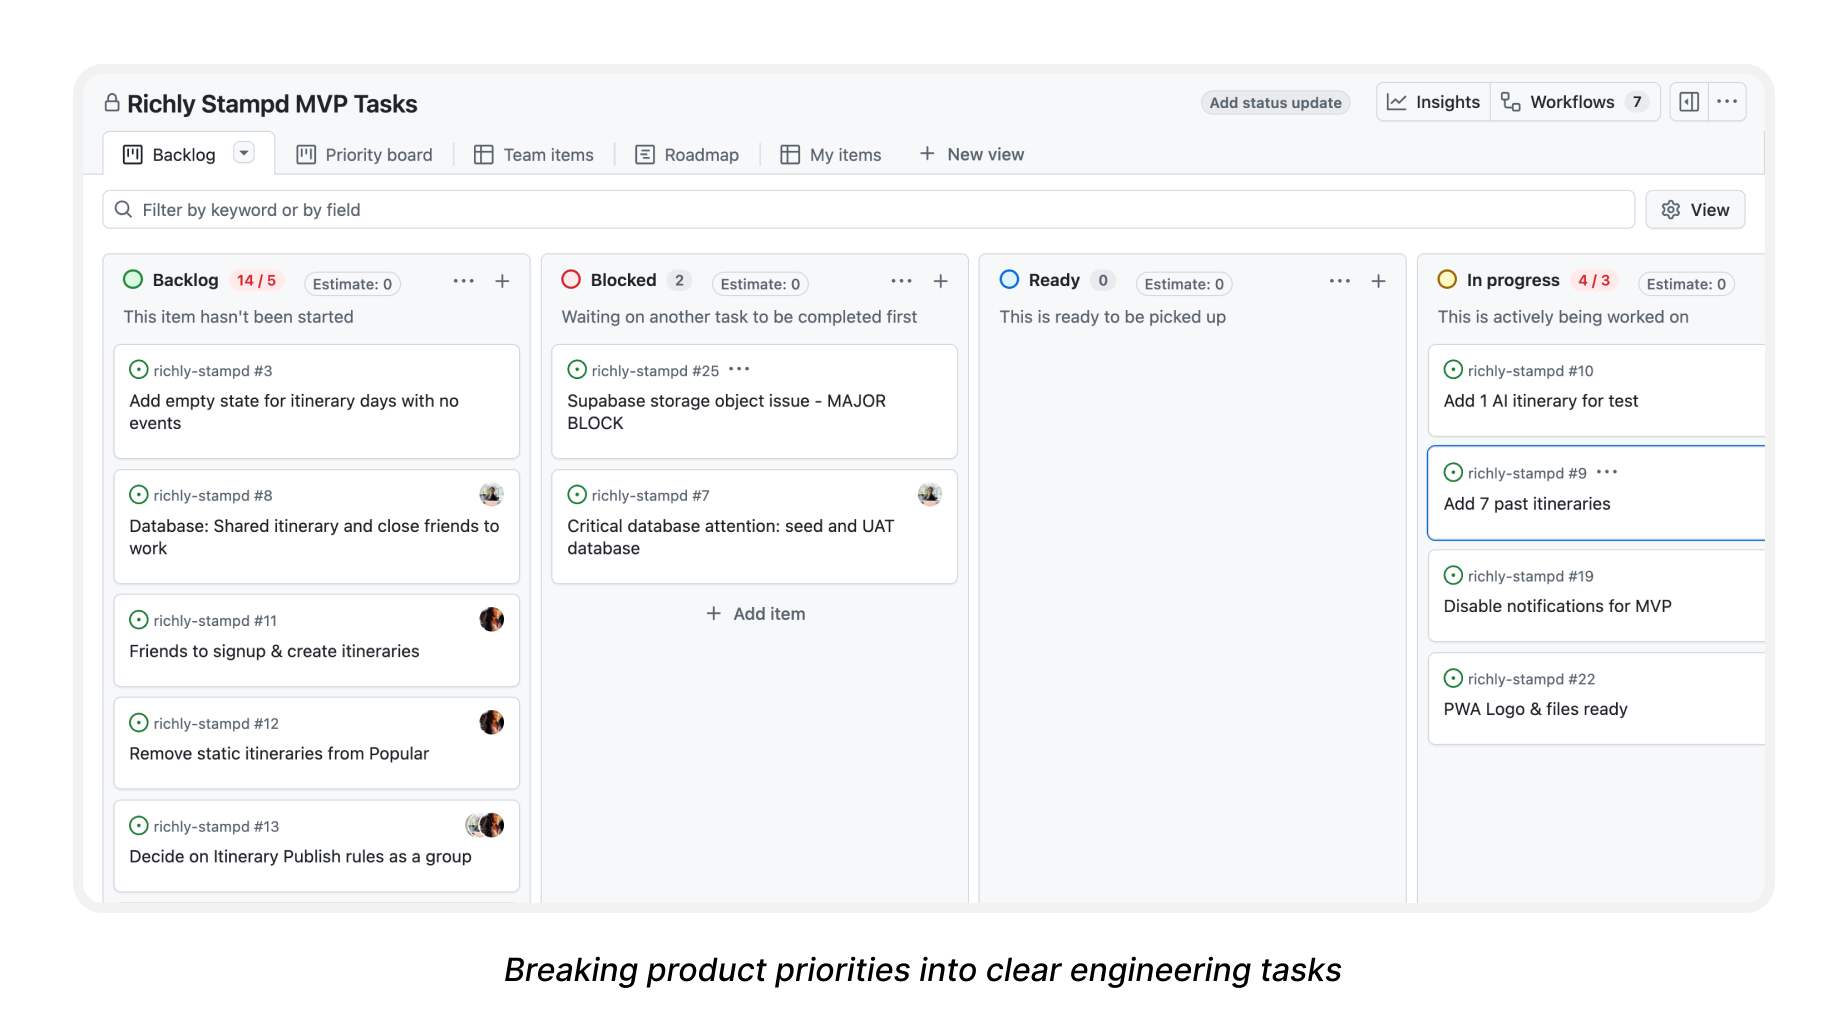Click the Backlog 14 / 5 limit counter
The height and width of the screenshot is (1025, 1848).
pyautogui.click(x=257, y=281)
